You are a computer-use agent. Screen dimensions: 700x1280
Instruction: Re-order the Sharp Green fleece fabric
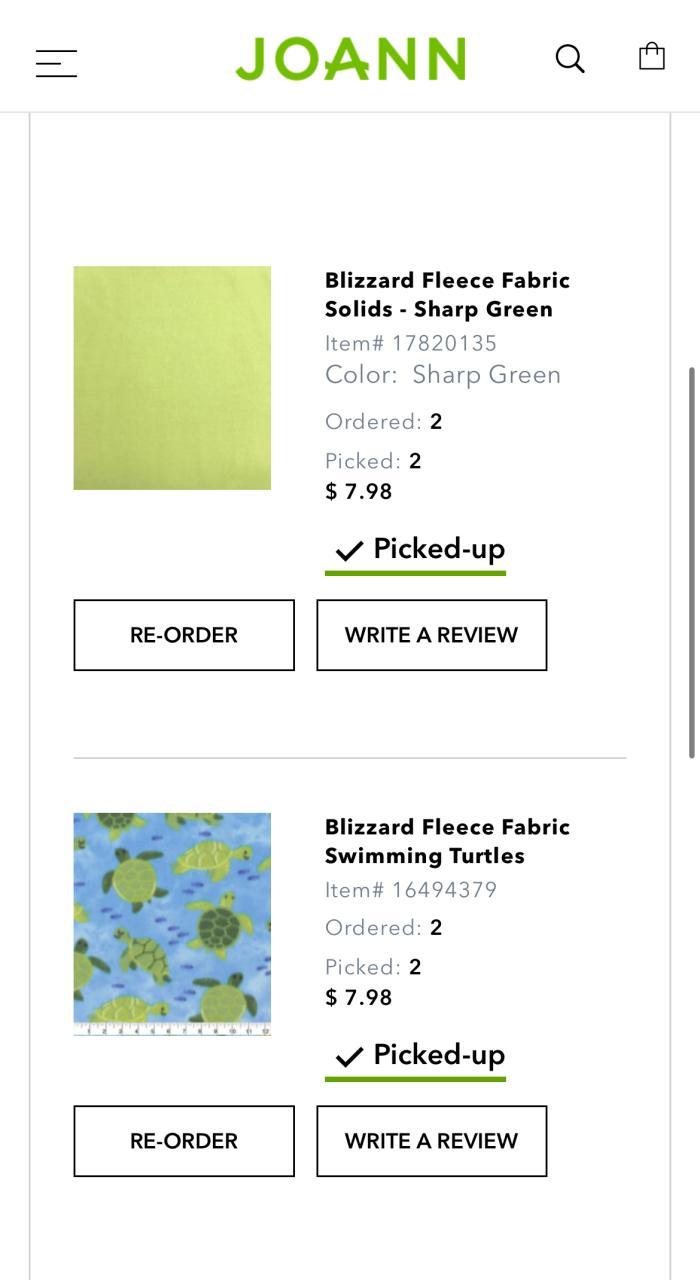[x=184, y=635]
